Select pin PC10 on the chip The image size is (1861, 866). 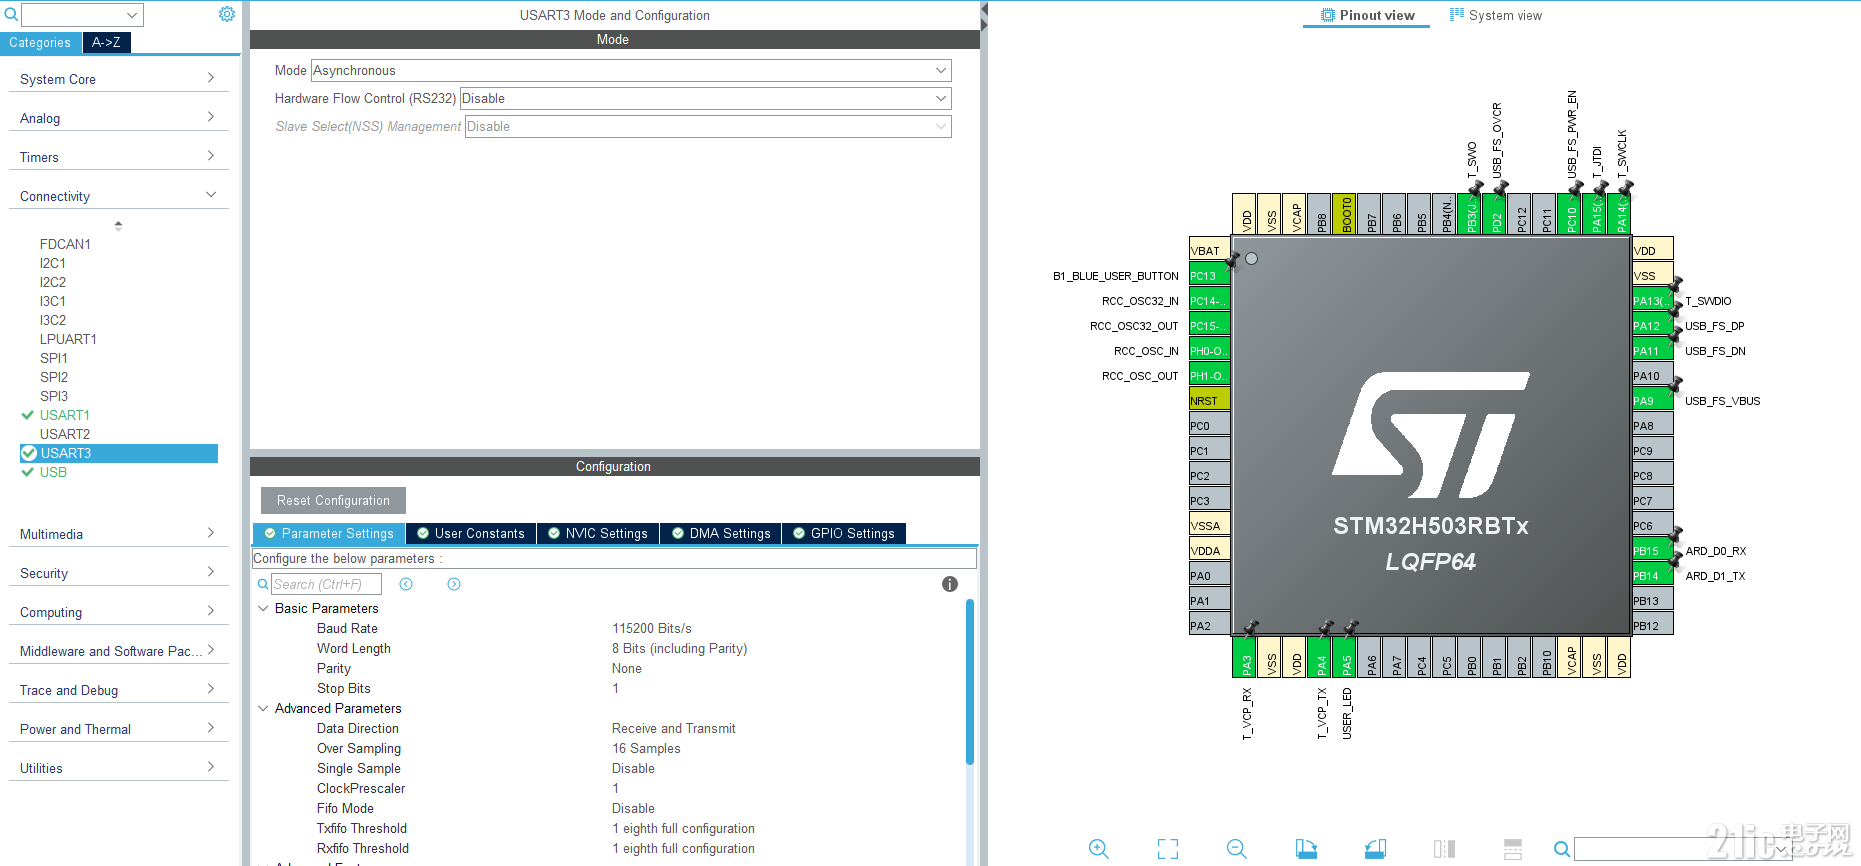(x=1570, y=214)
